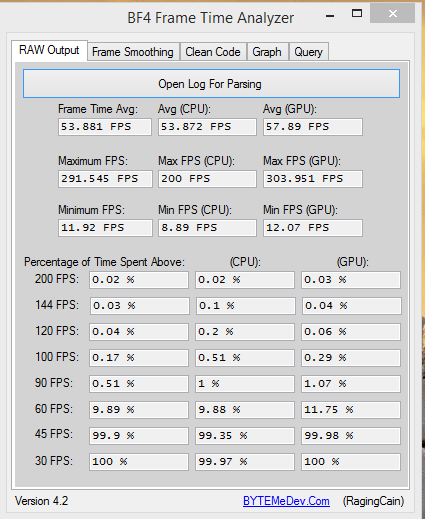
Task: Click the Version 4.2 text
Action: tap(42, 501)
